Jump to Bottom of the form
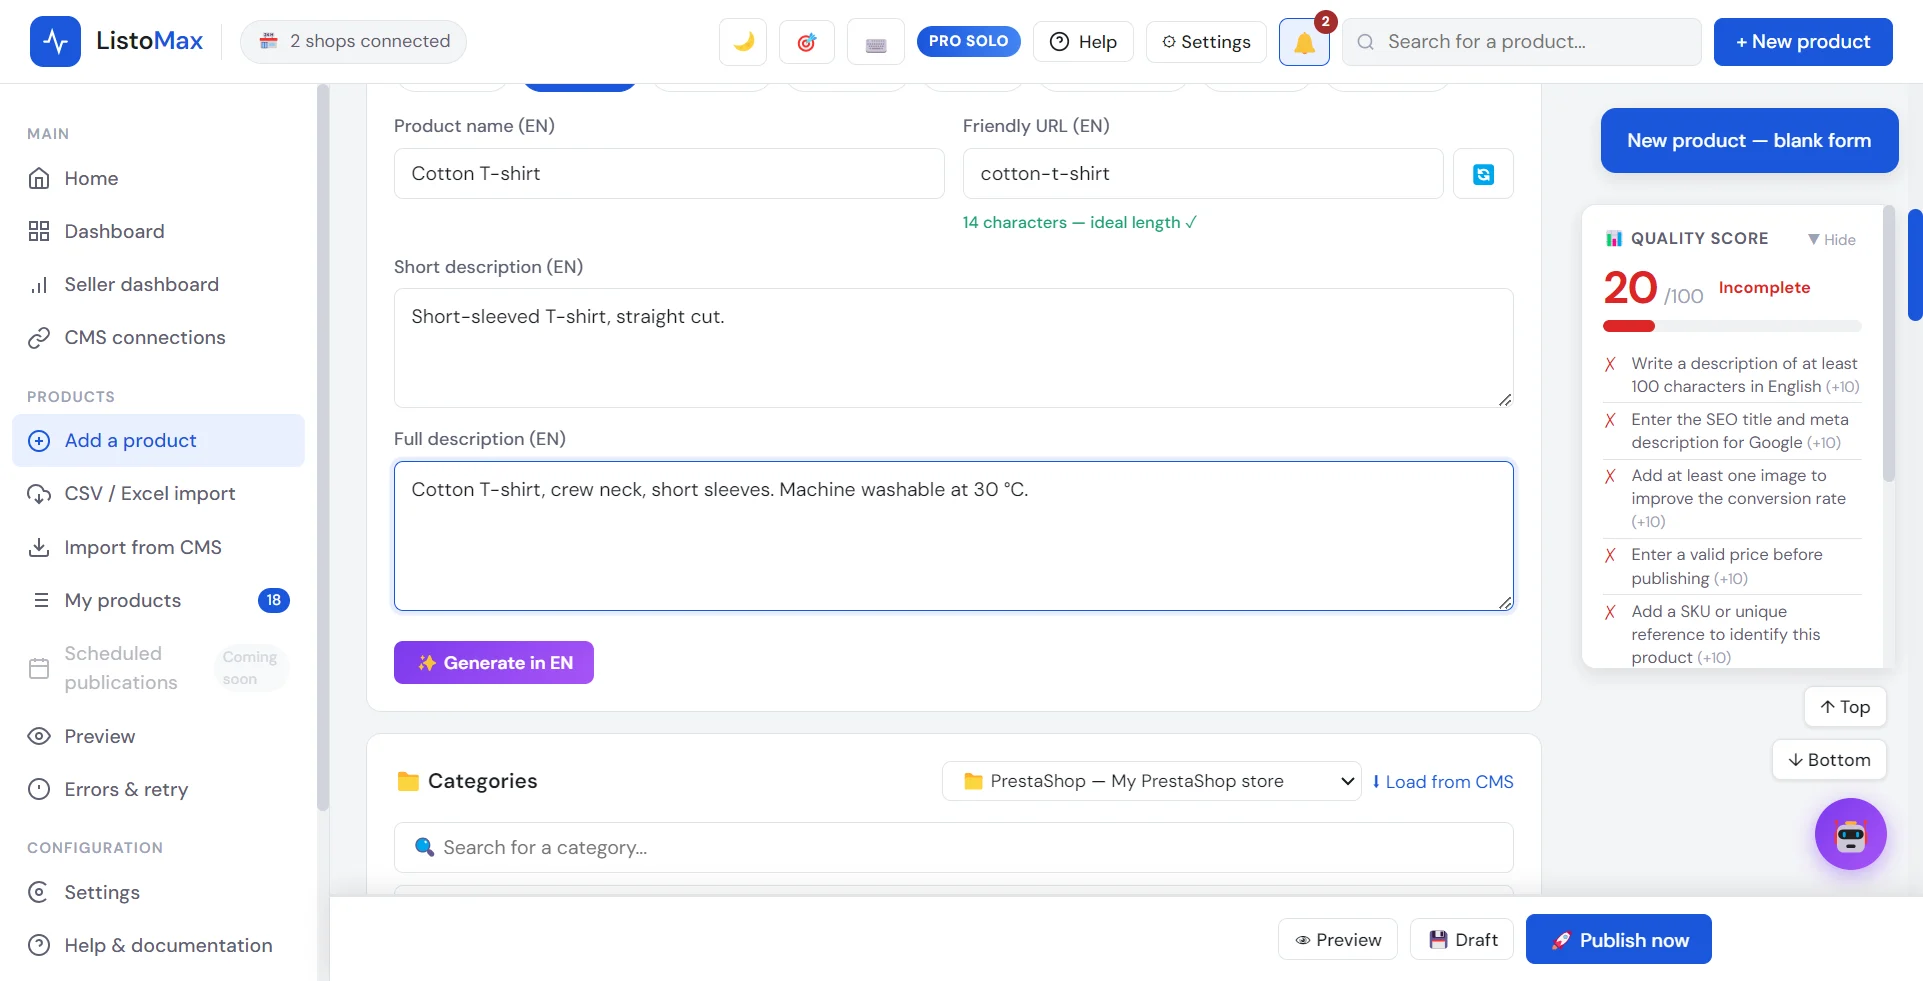Viewport: 1923px width, 981px height. point(1829,760)
